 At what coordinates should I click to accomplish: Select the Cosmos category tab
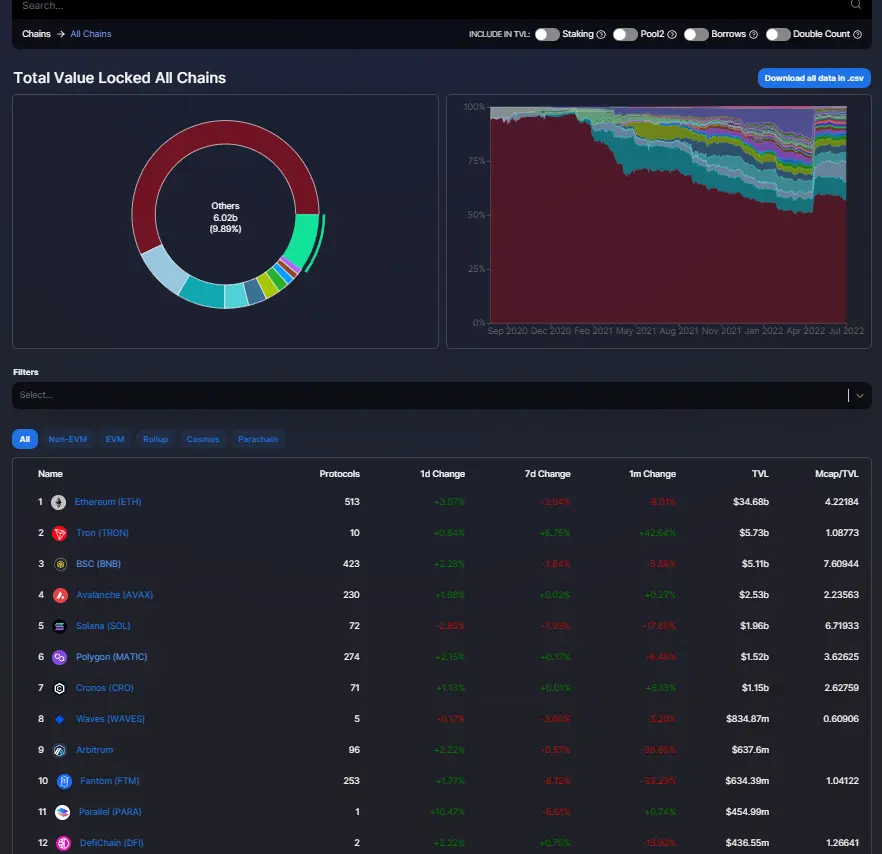tap(203, 439)
